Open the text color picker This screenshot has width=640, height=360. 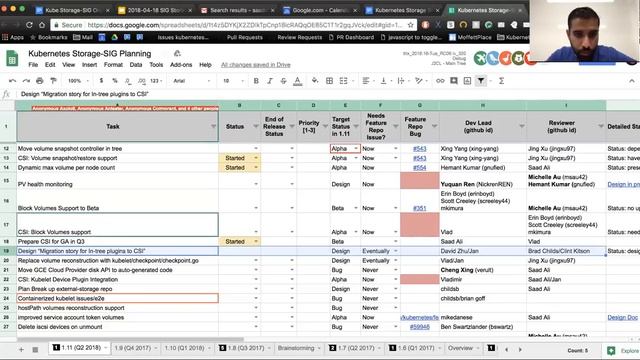298,81
